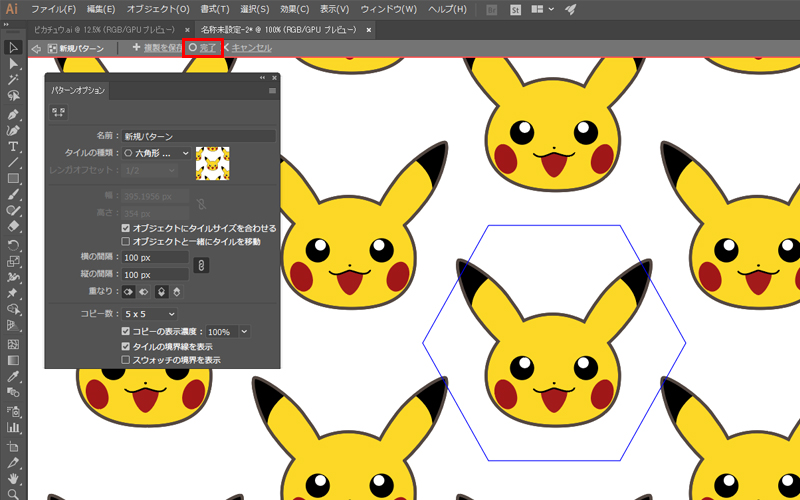Switch to the ピカチュウ.ai document tab
The height and width of the screenshot is (500, 800).
105,30
